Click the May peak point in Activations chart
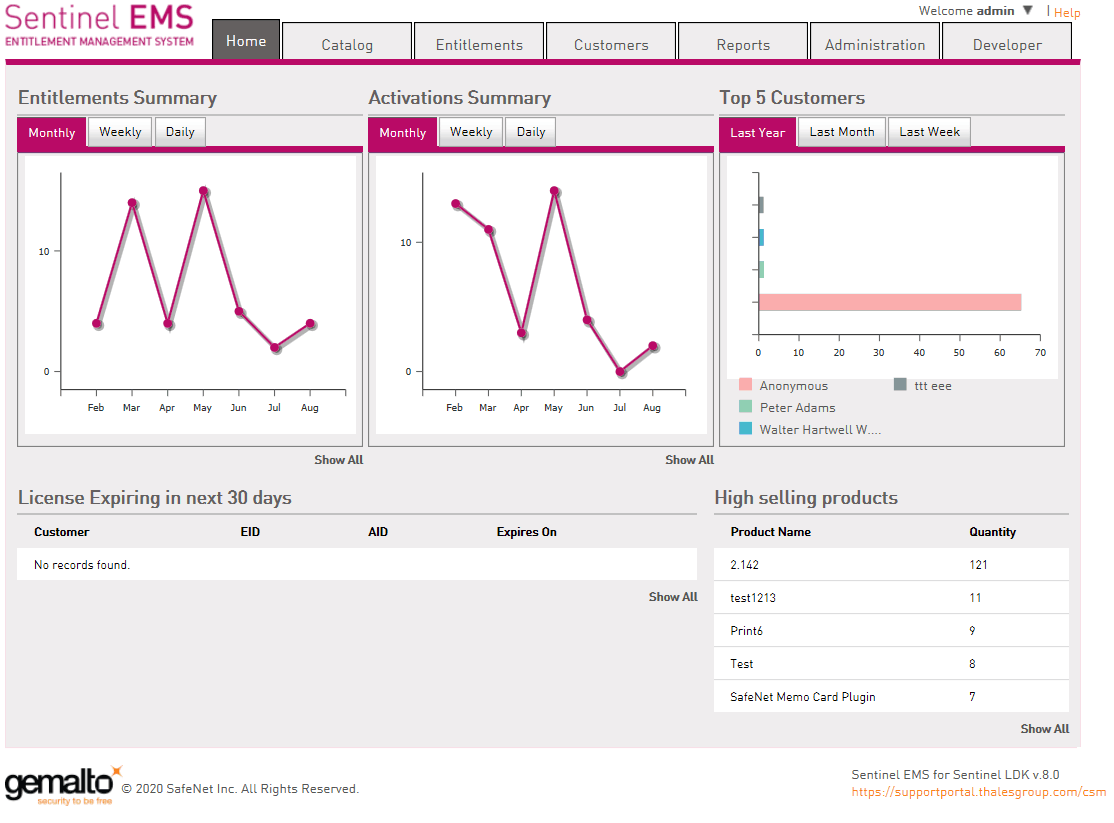This screenshot has height=823, width=1114. [x=554, y=191]
